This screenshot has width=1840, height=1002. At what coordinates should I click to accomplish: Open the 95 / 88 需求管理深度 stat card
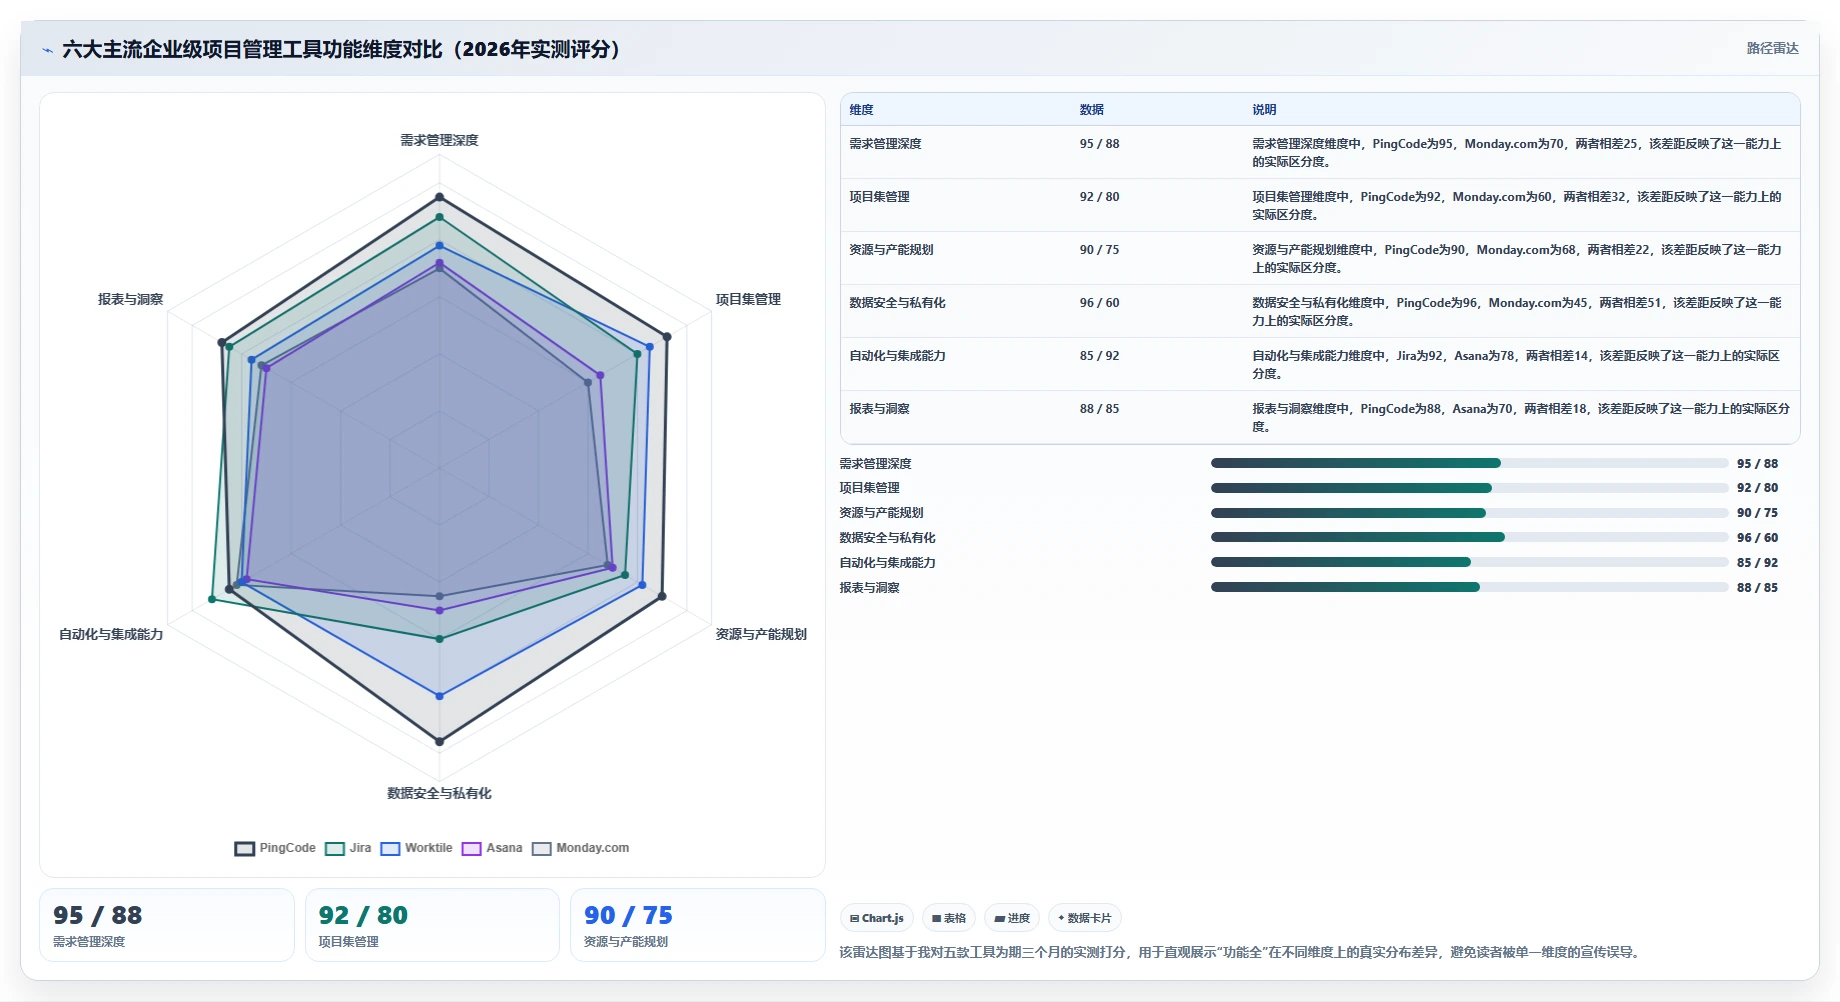coord(167,925)
